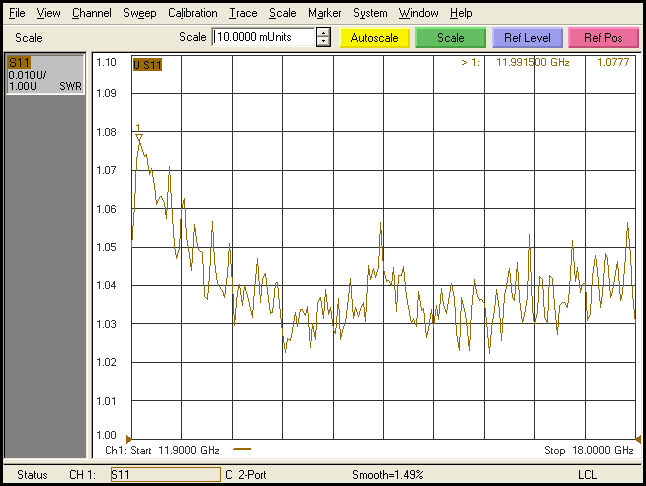Increase scale value with up arrow
The image size is (646, 486).
(x=323, y=33)
